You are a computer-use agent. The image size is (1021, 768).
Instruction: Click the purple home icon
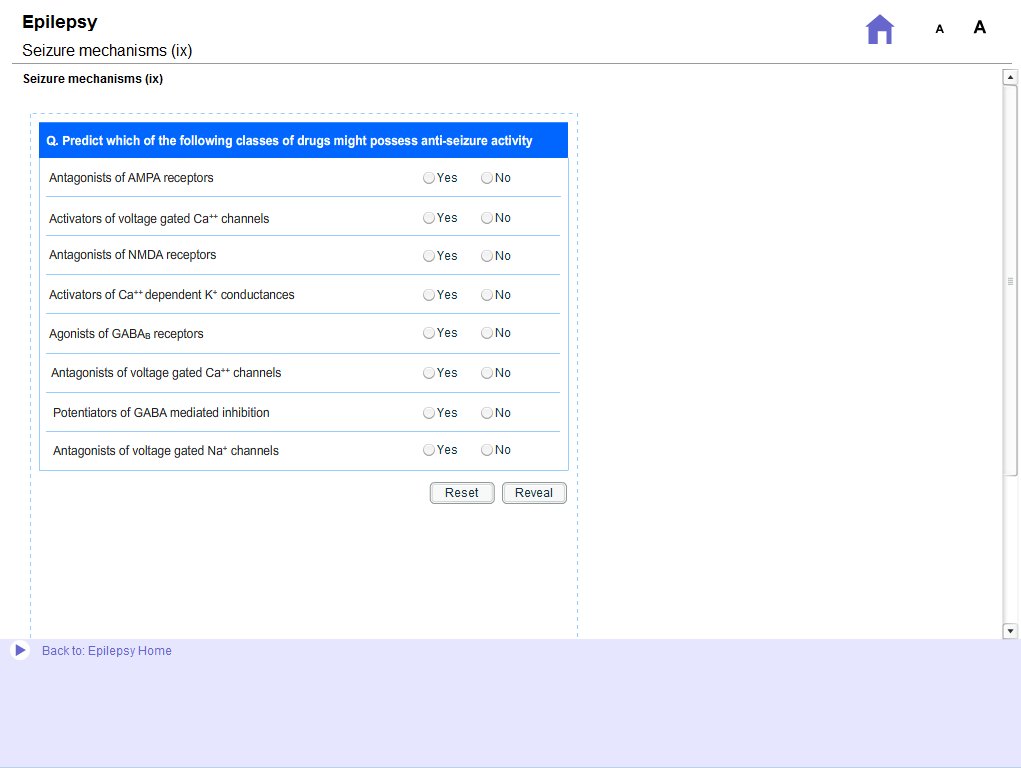(879, 29)
